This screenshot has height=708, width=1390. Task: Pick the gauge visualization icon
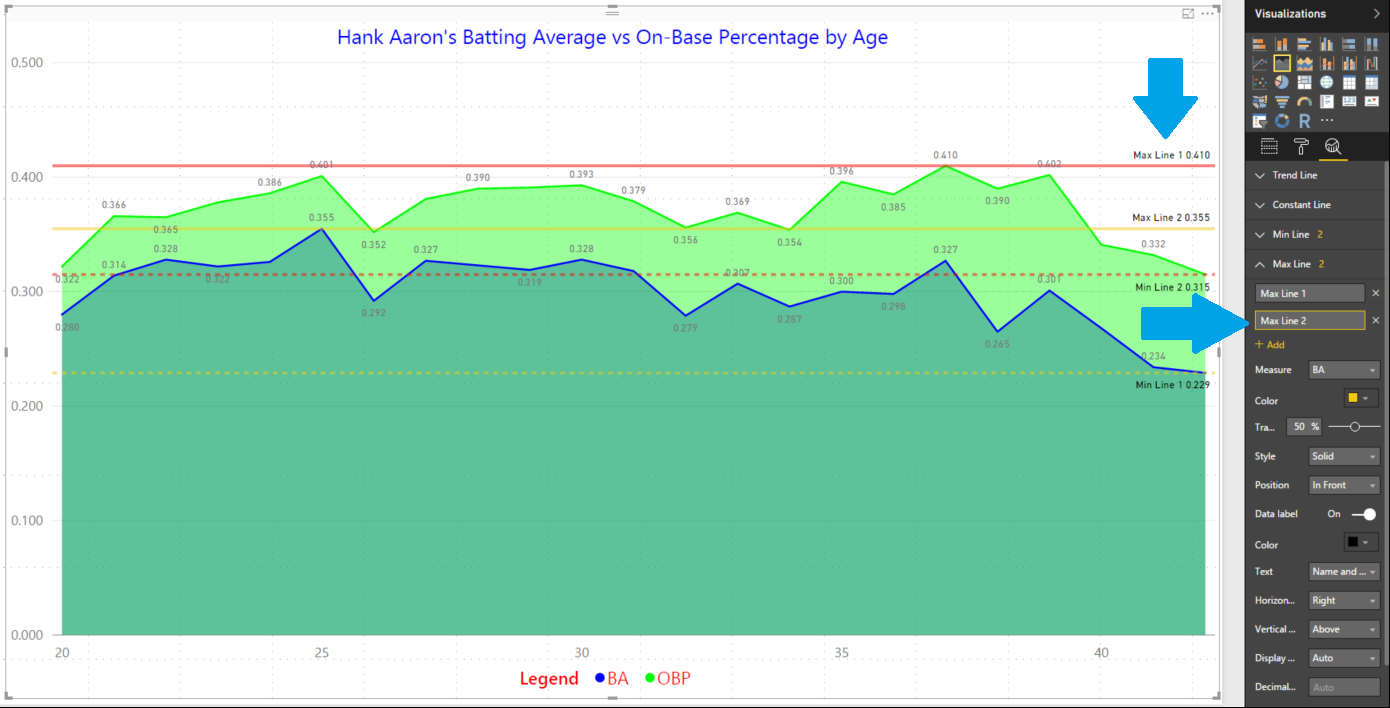(x=1304, y=101)
